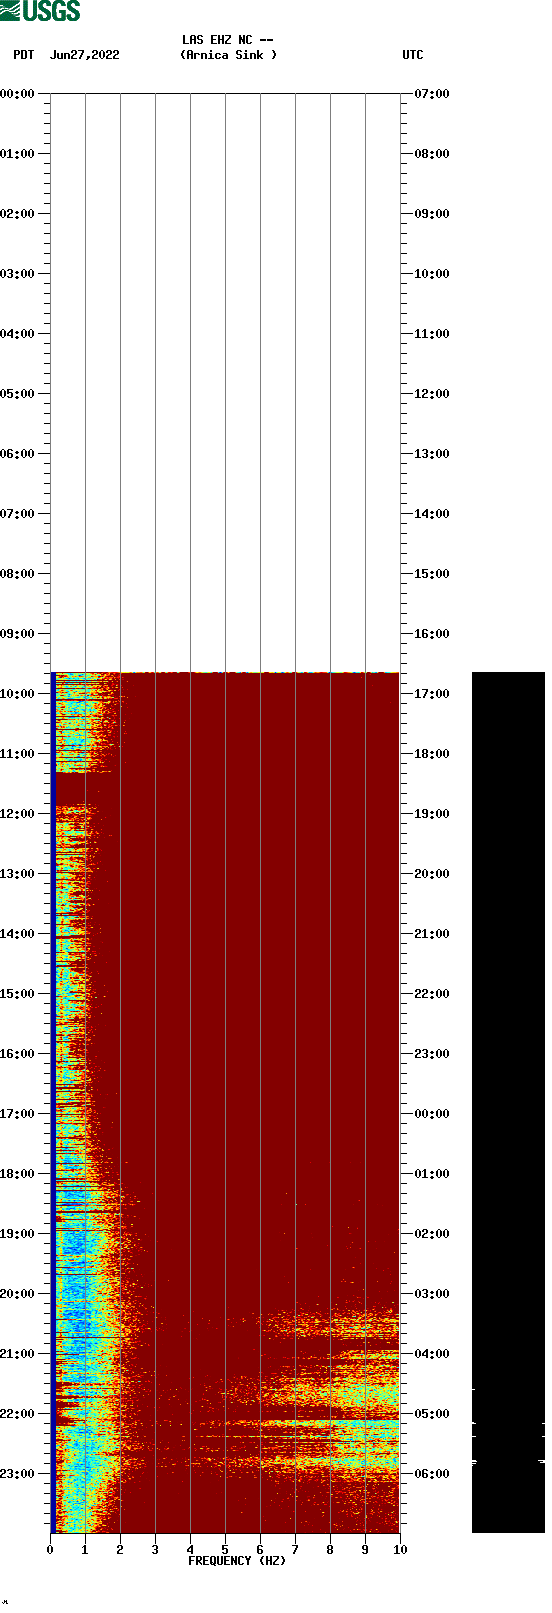The width and height of the screenshot is (552, 1613).
Task: Click the 06:00 PDT time label
Action: [17, 454]
